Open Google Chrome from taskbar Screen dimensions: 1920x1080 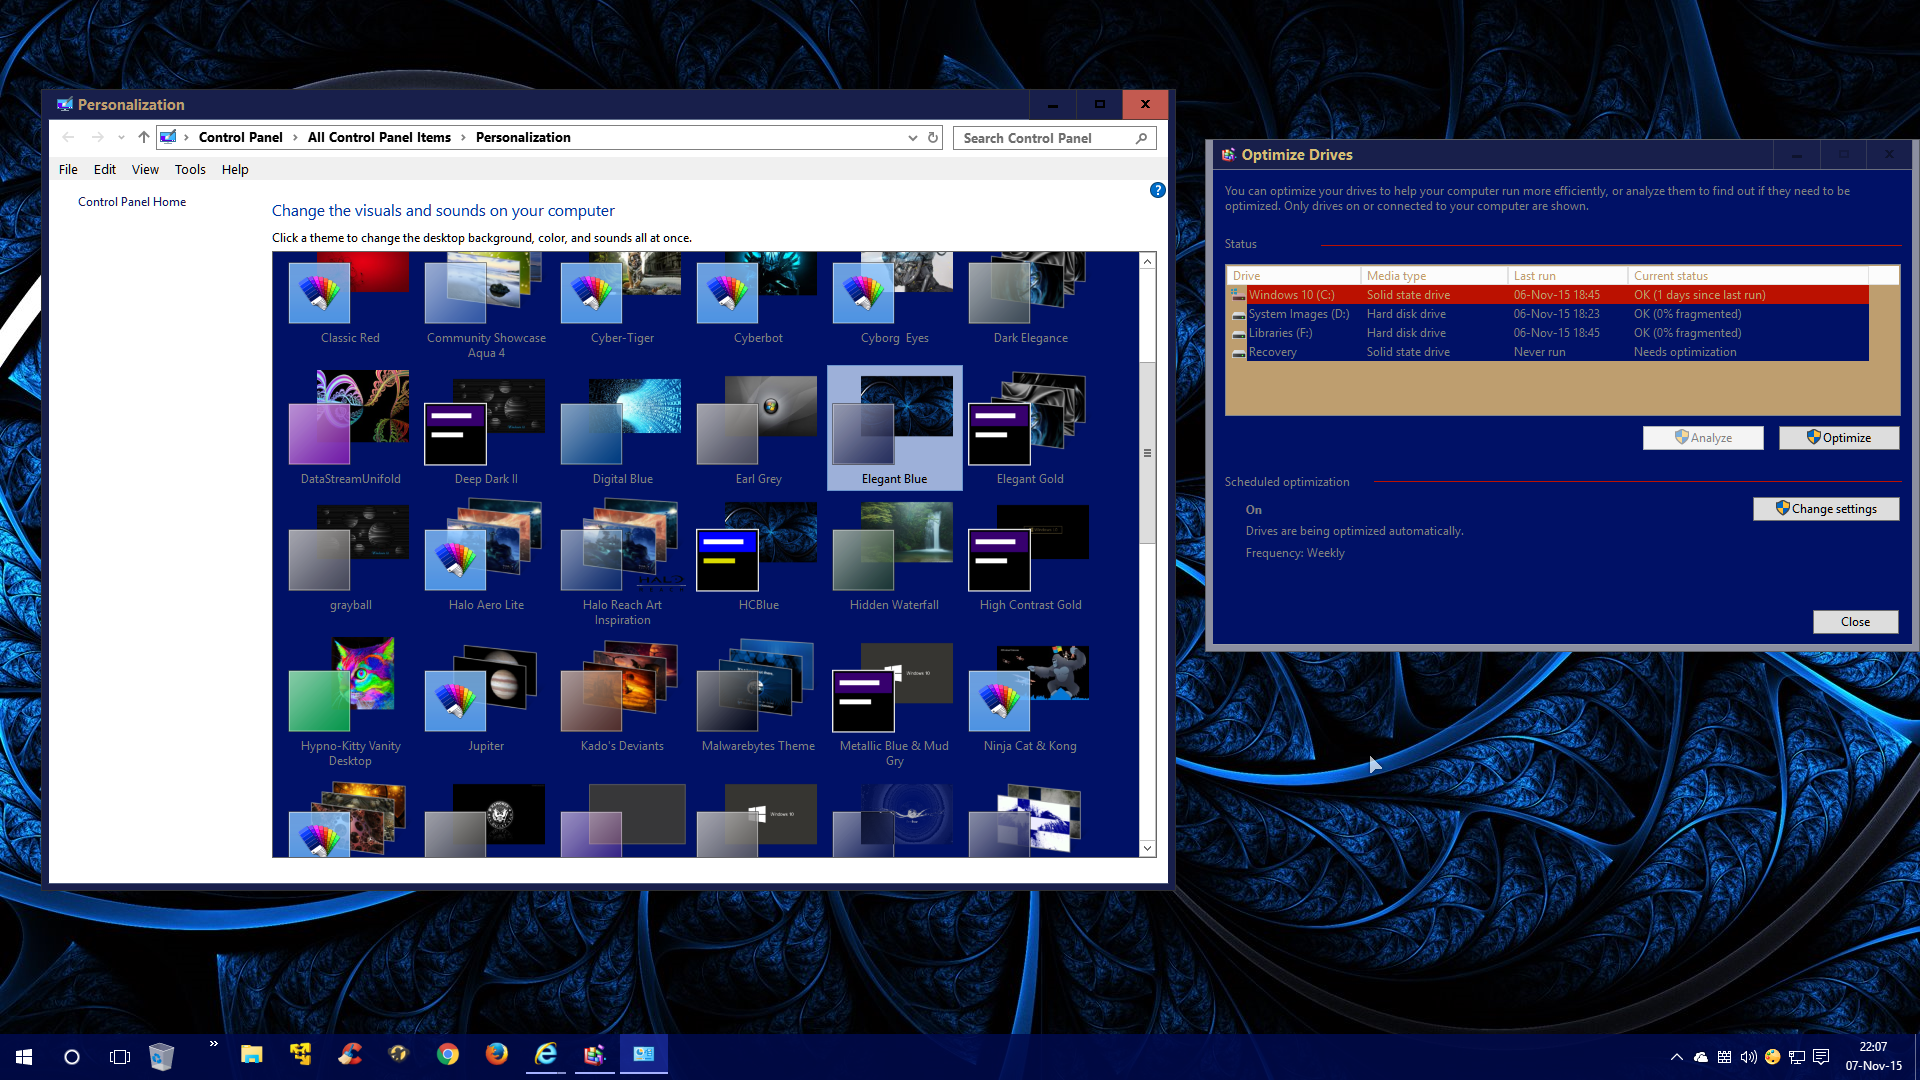pyautogui.click(x=447, y=1055)
